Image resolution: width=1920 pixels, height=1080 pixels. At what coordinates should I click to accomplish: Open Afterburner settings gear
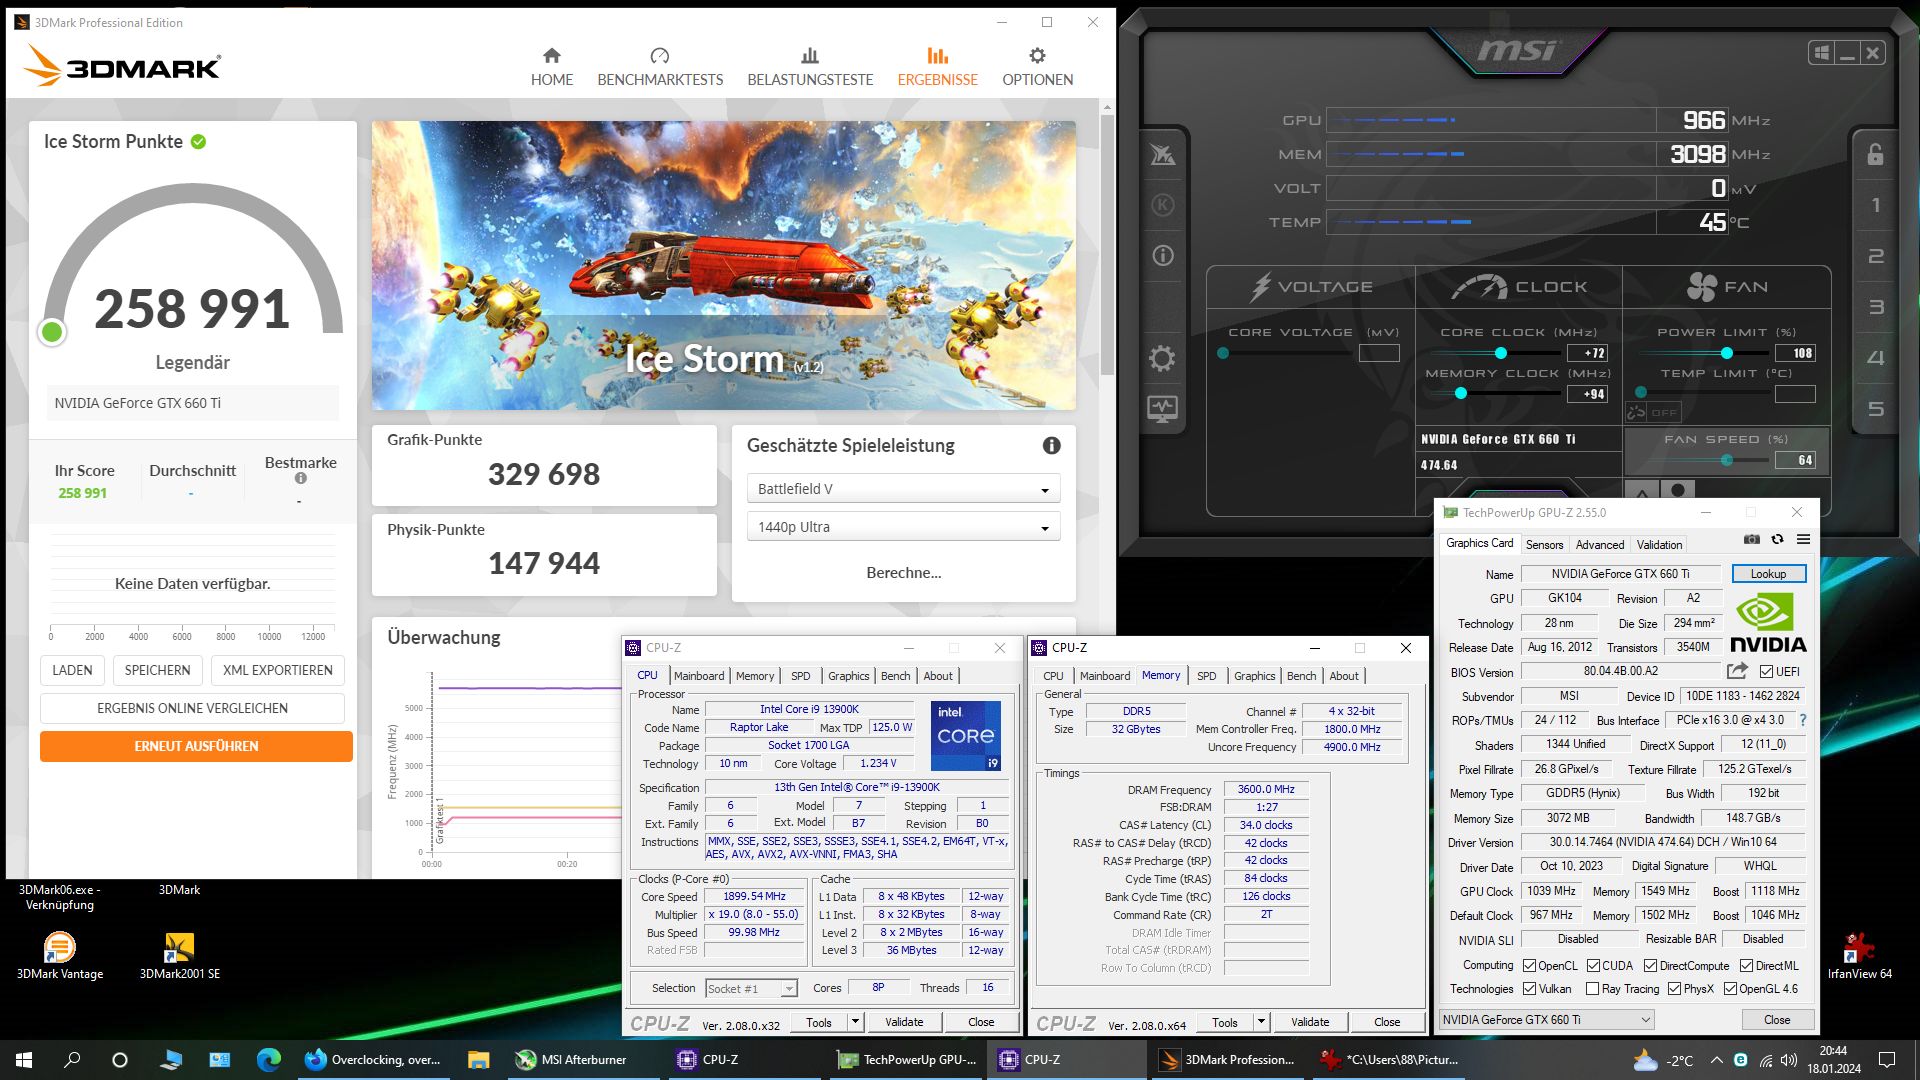(1162, 358)
